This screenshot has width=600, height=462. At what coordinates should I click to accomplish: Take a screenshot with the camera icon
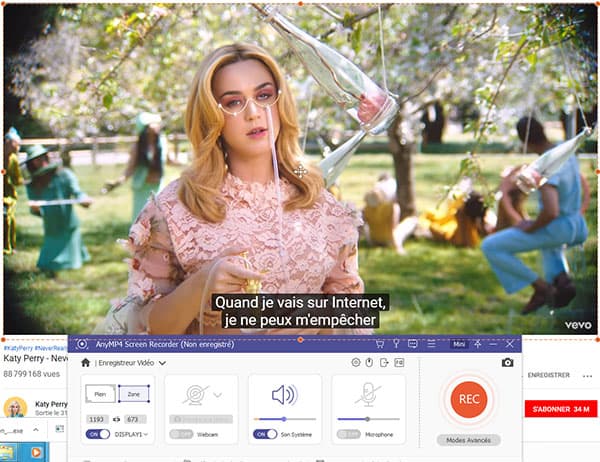click(x=507, y=363)
